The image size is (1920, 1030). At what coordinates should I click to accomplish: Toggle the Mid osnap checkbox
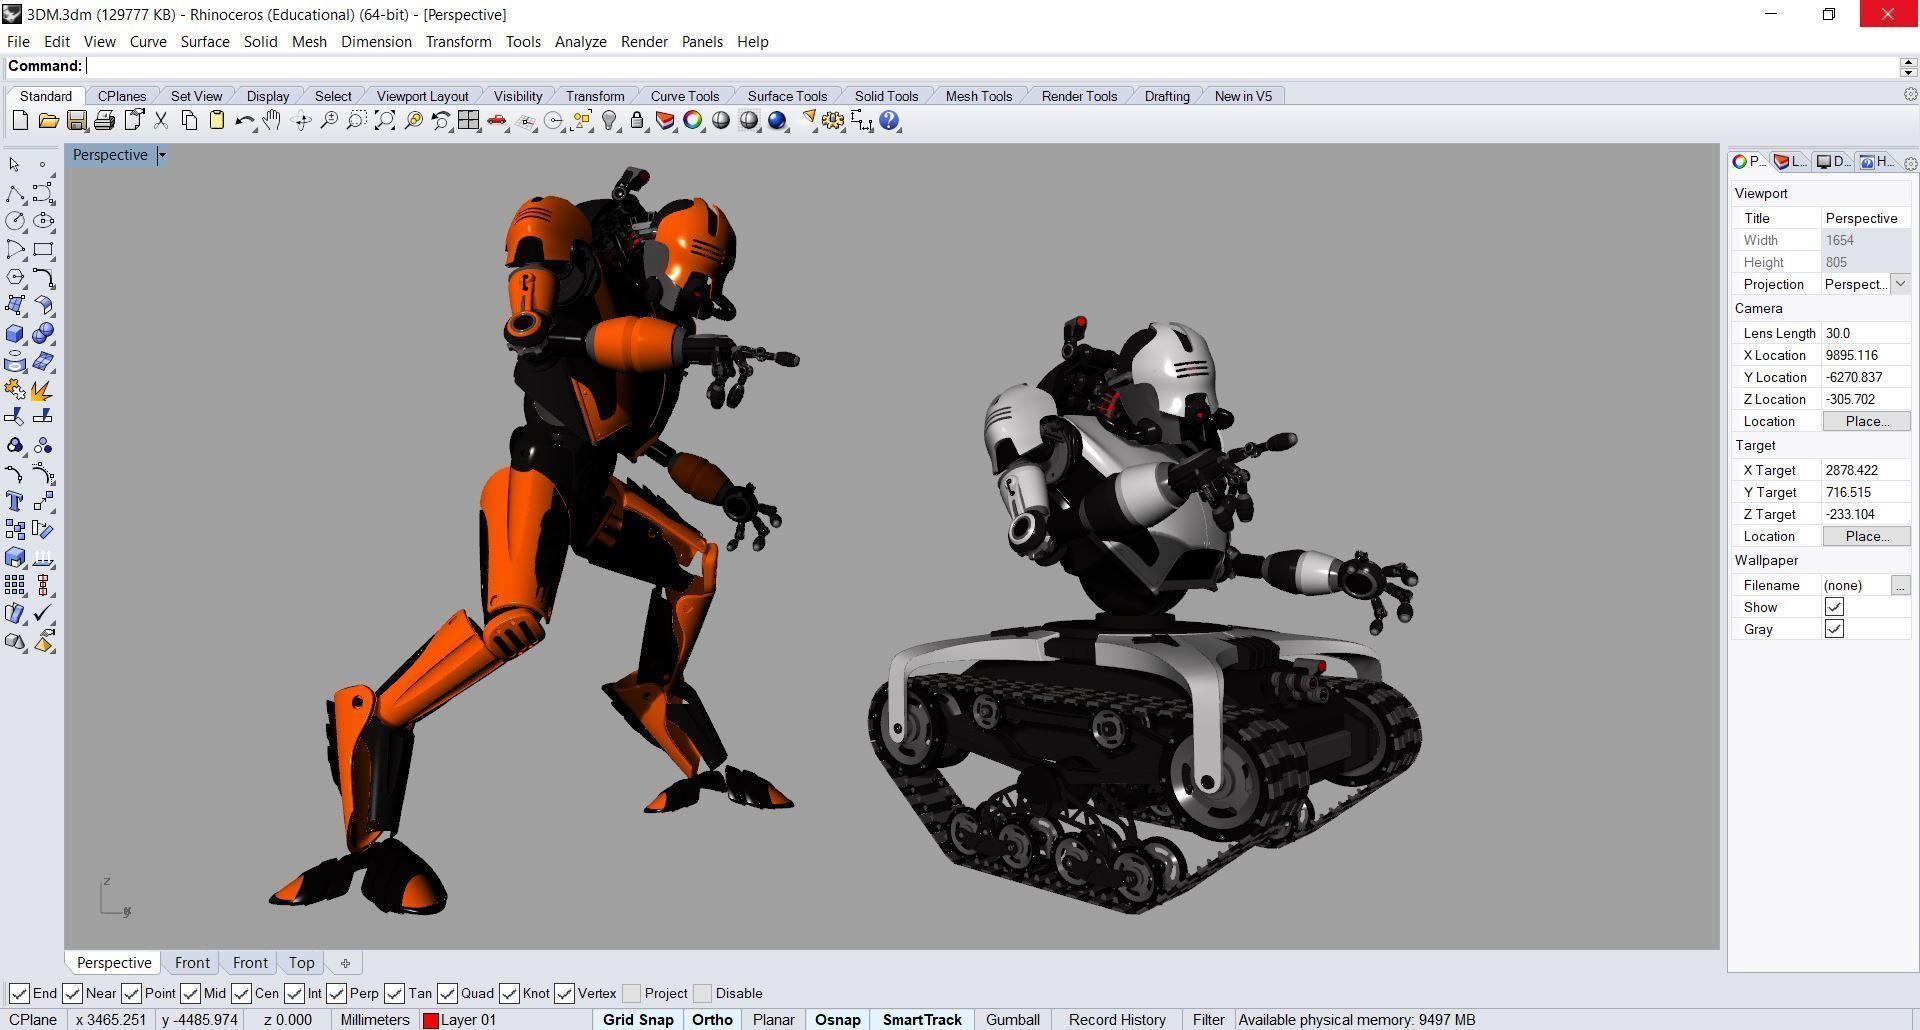[x=190, y=993]
